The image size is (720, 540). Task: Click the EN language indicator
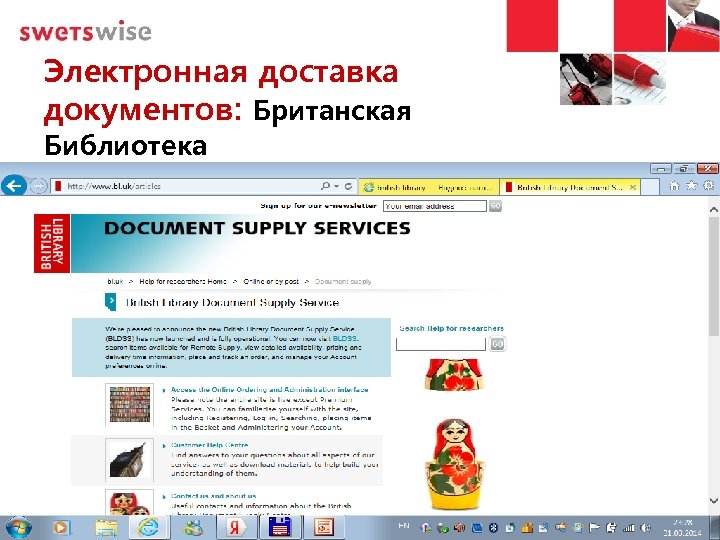(404, 525)
